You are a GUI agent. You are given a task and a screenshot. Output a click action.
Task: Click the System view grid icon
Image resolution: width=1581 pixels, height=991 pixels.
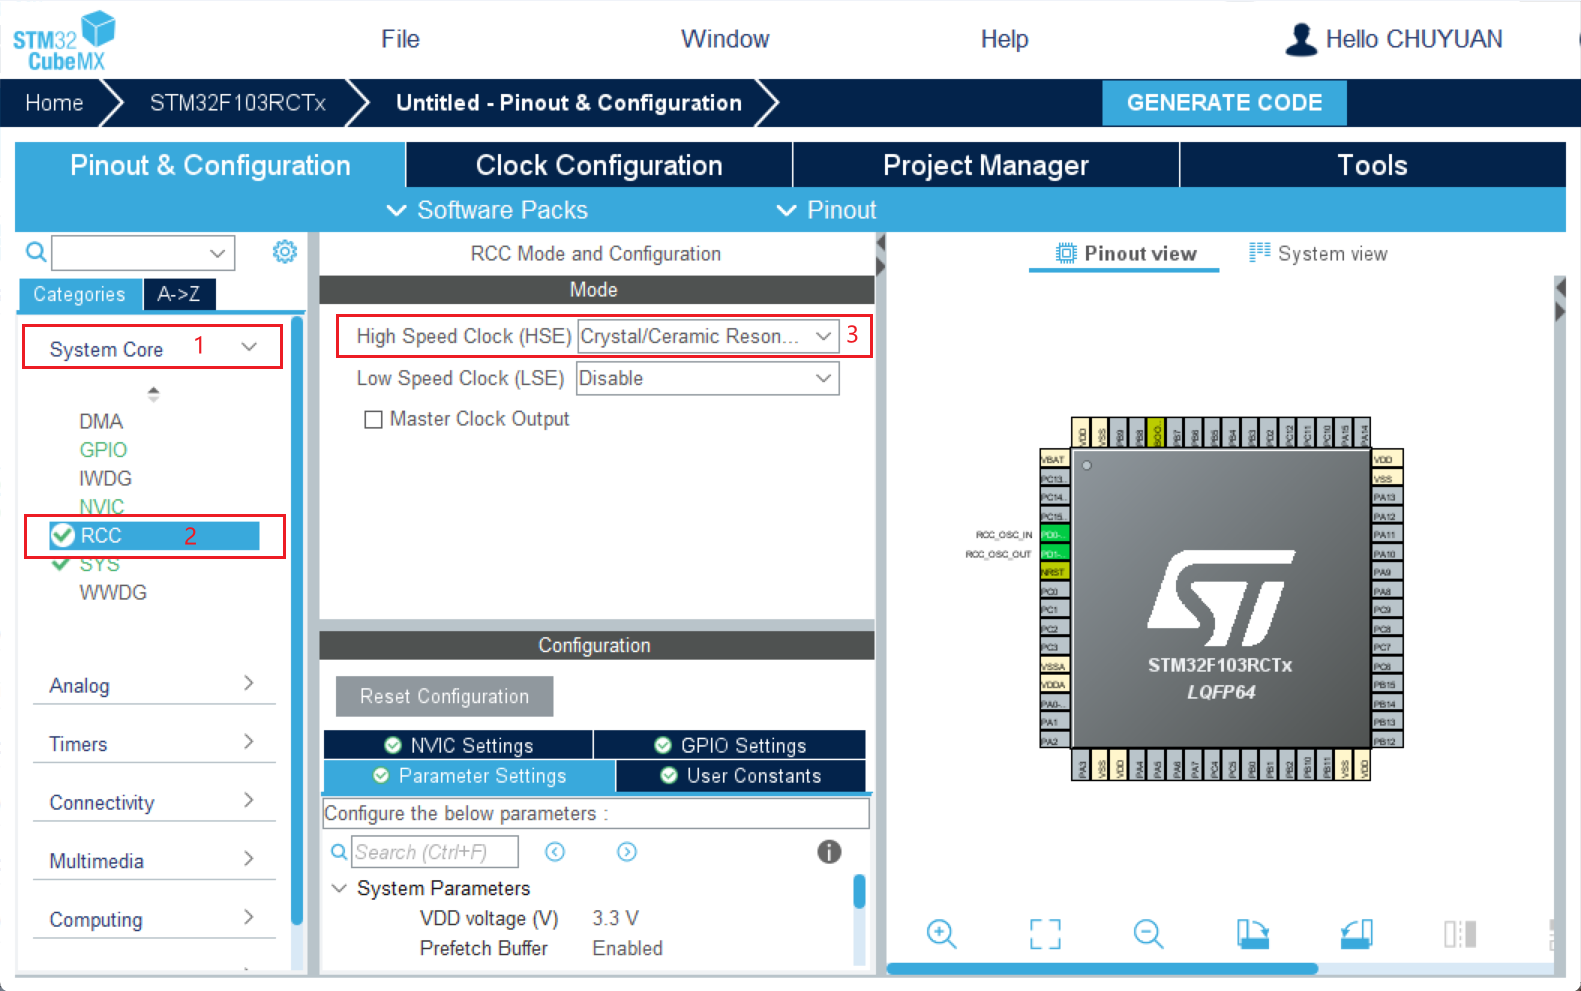click(x=1259, y=252)
